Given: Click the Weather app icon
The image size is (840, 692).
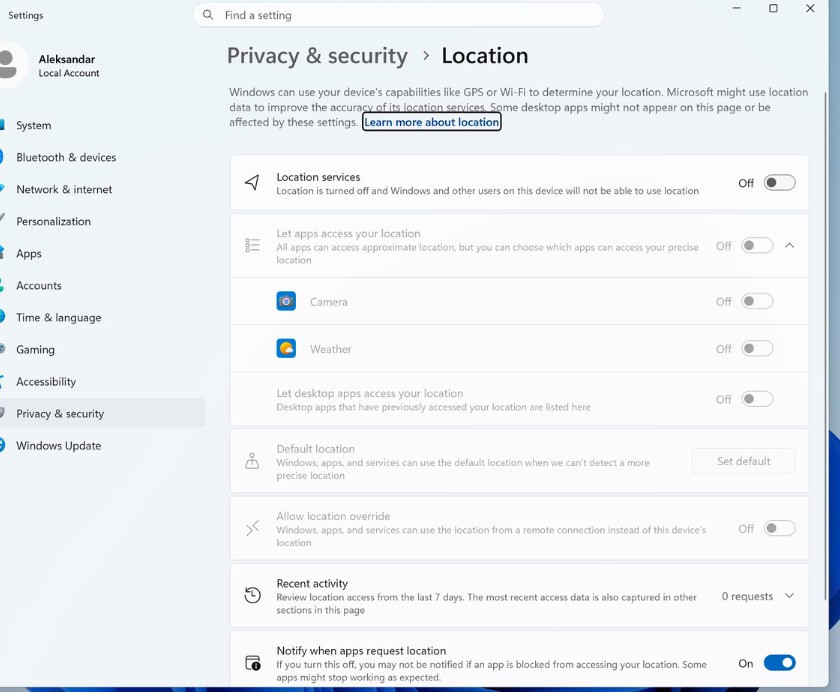Looking at the screenshot, I should point(286,349).
